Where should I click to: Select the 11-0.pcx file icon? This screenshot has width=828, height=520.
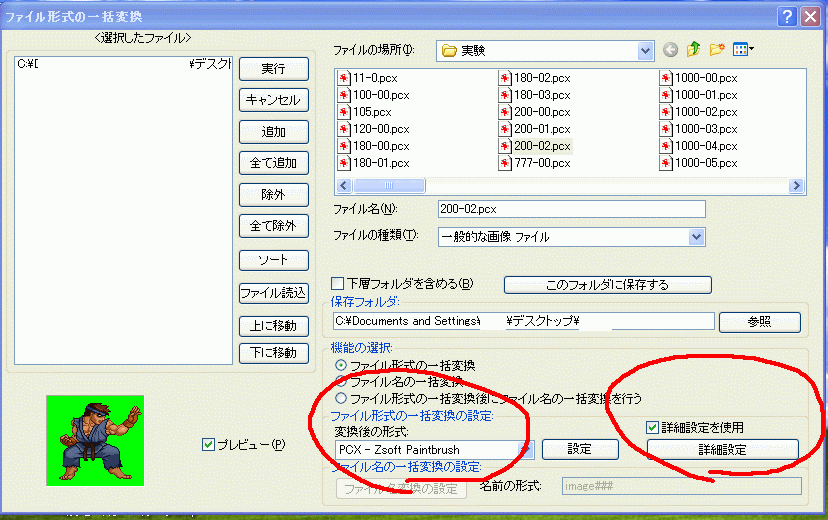click(344, 78)
